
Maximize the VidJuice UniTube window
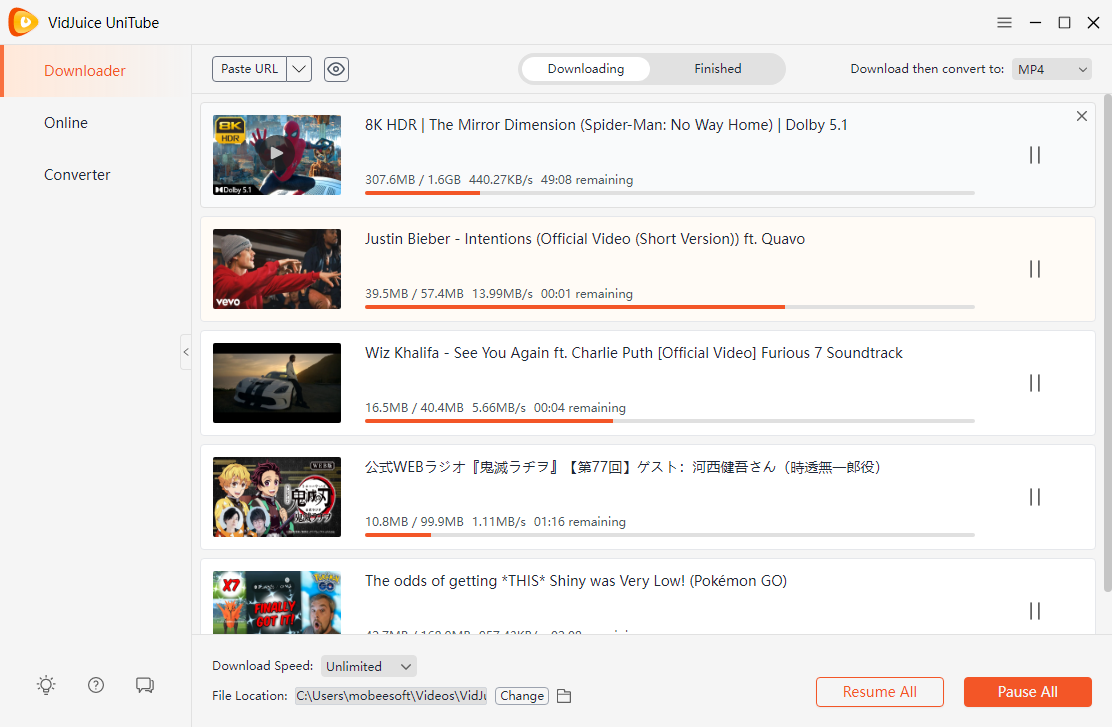pos(1064,23)
